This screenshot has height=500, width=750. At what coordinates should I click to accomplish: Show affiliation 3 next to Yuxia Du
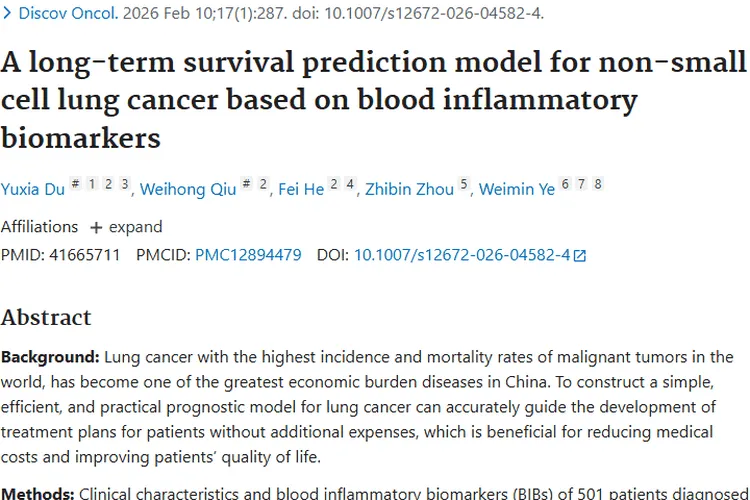point(124,184)
